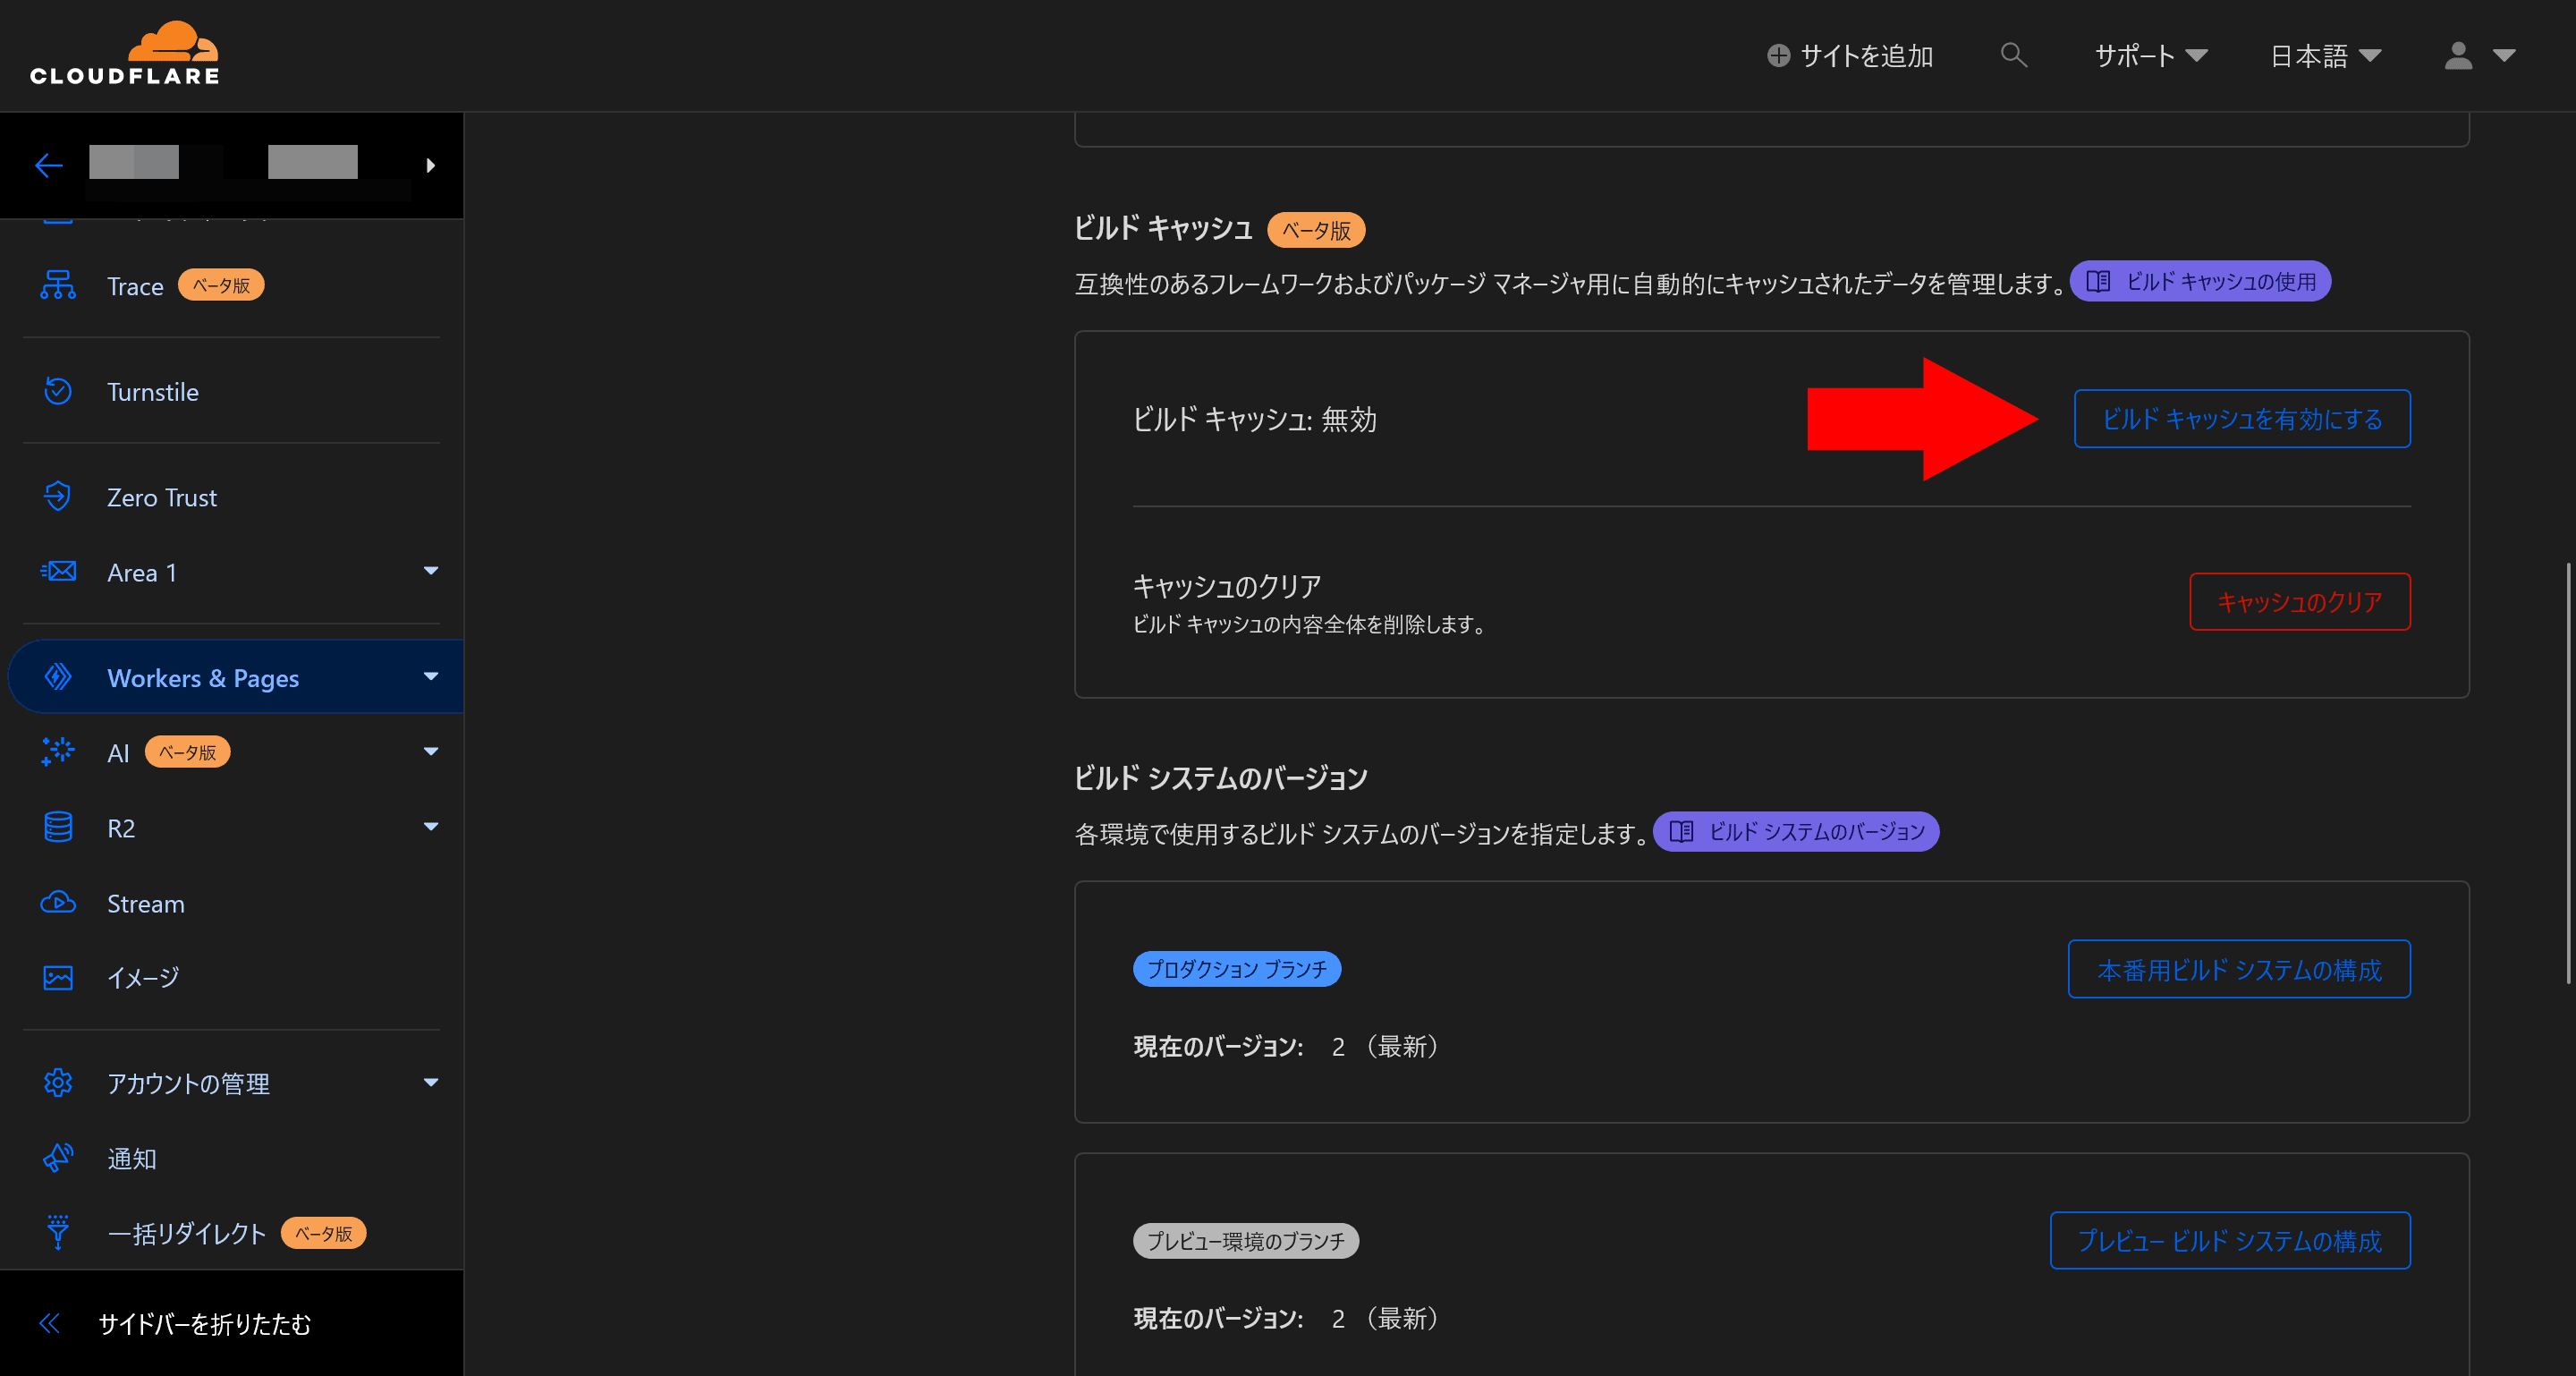Click the ベータ版 badge beside ビルド キャッシュ
The height and width of the screenshot is (1376, 2576).
[x=1315, y=230]
